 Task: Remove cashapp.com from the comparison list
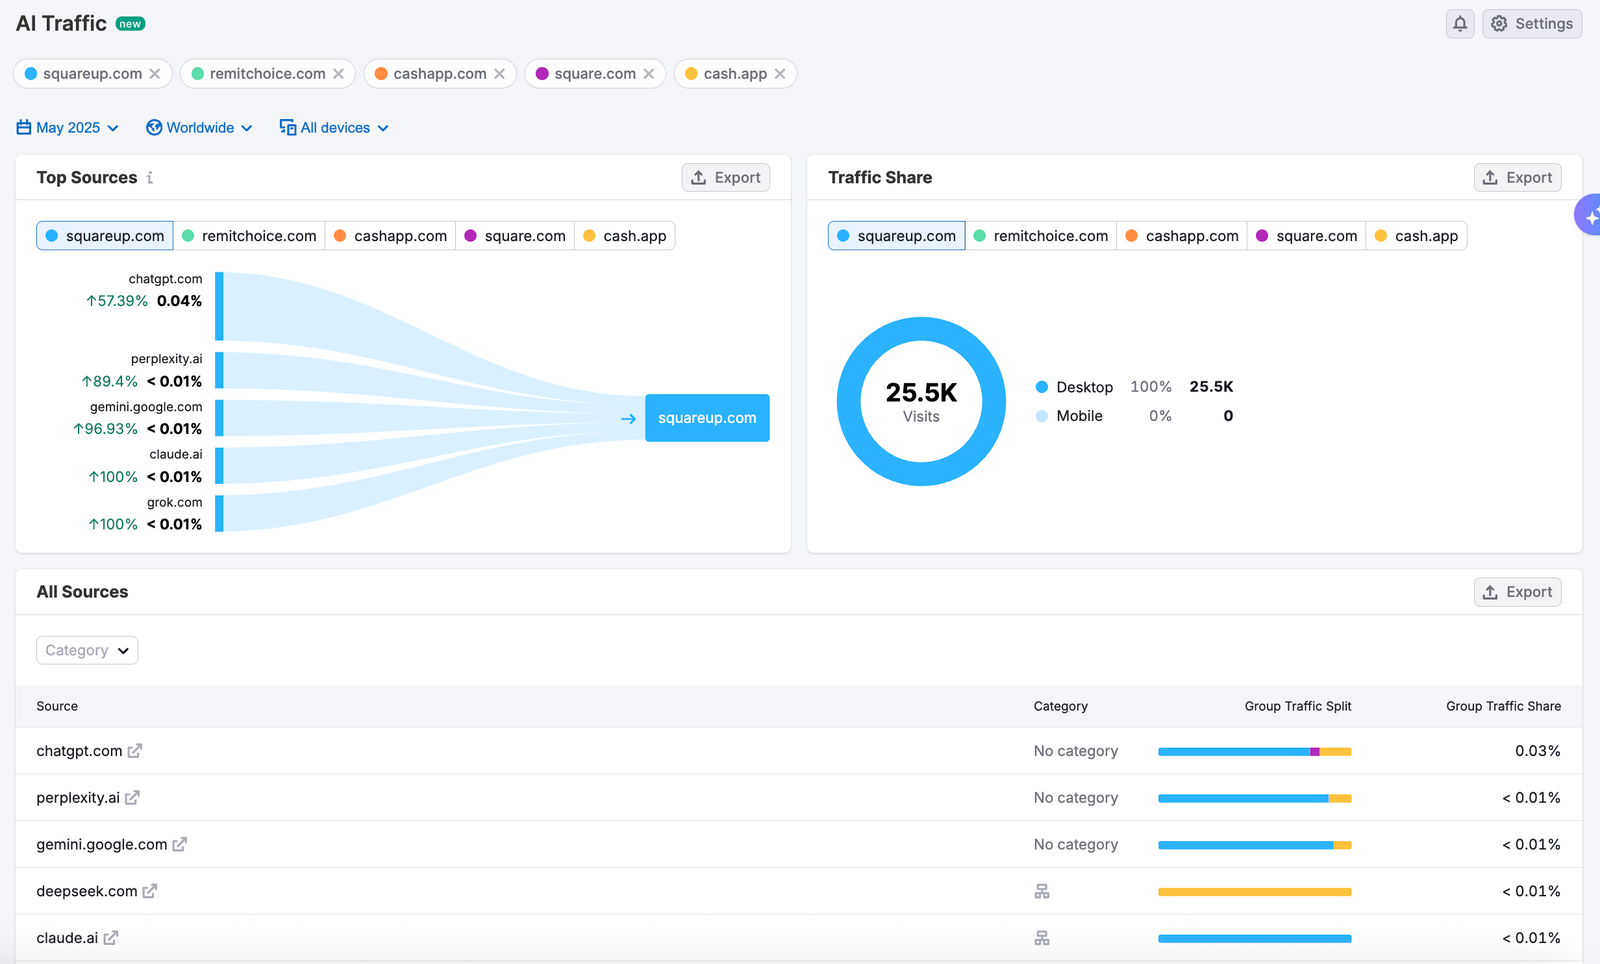pos(499,74)
